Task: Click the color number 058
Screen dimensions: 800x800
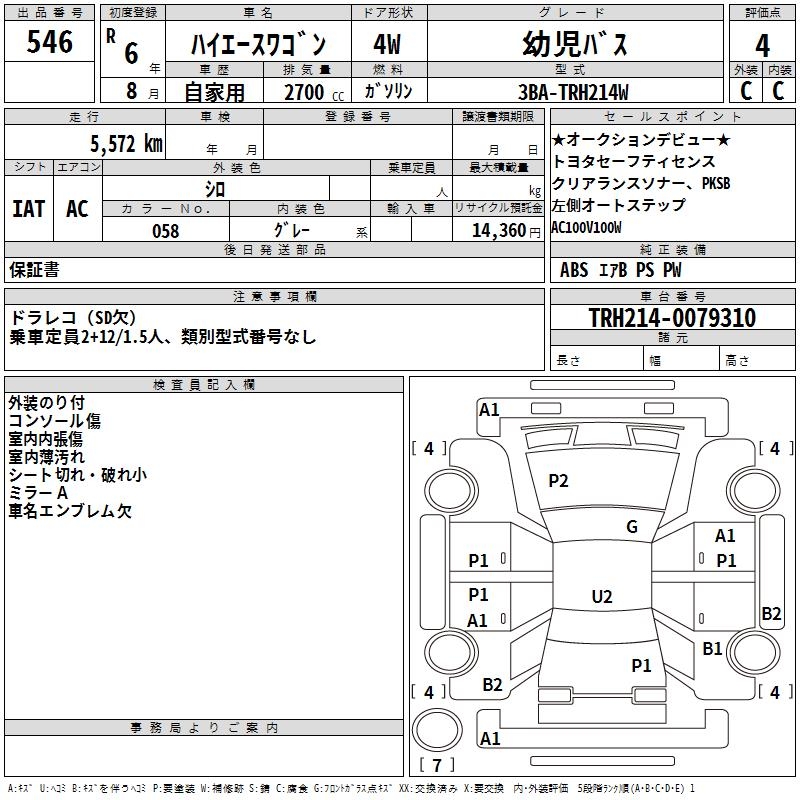Action: click(x=166, y=231)
